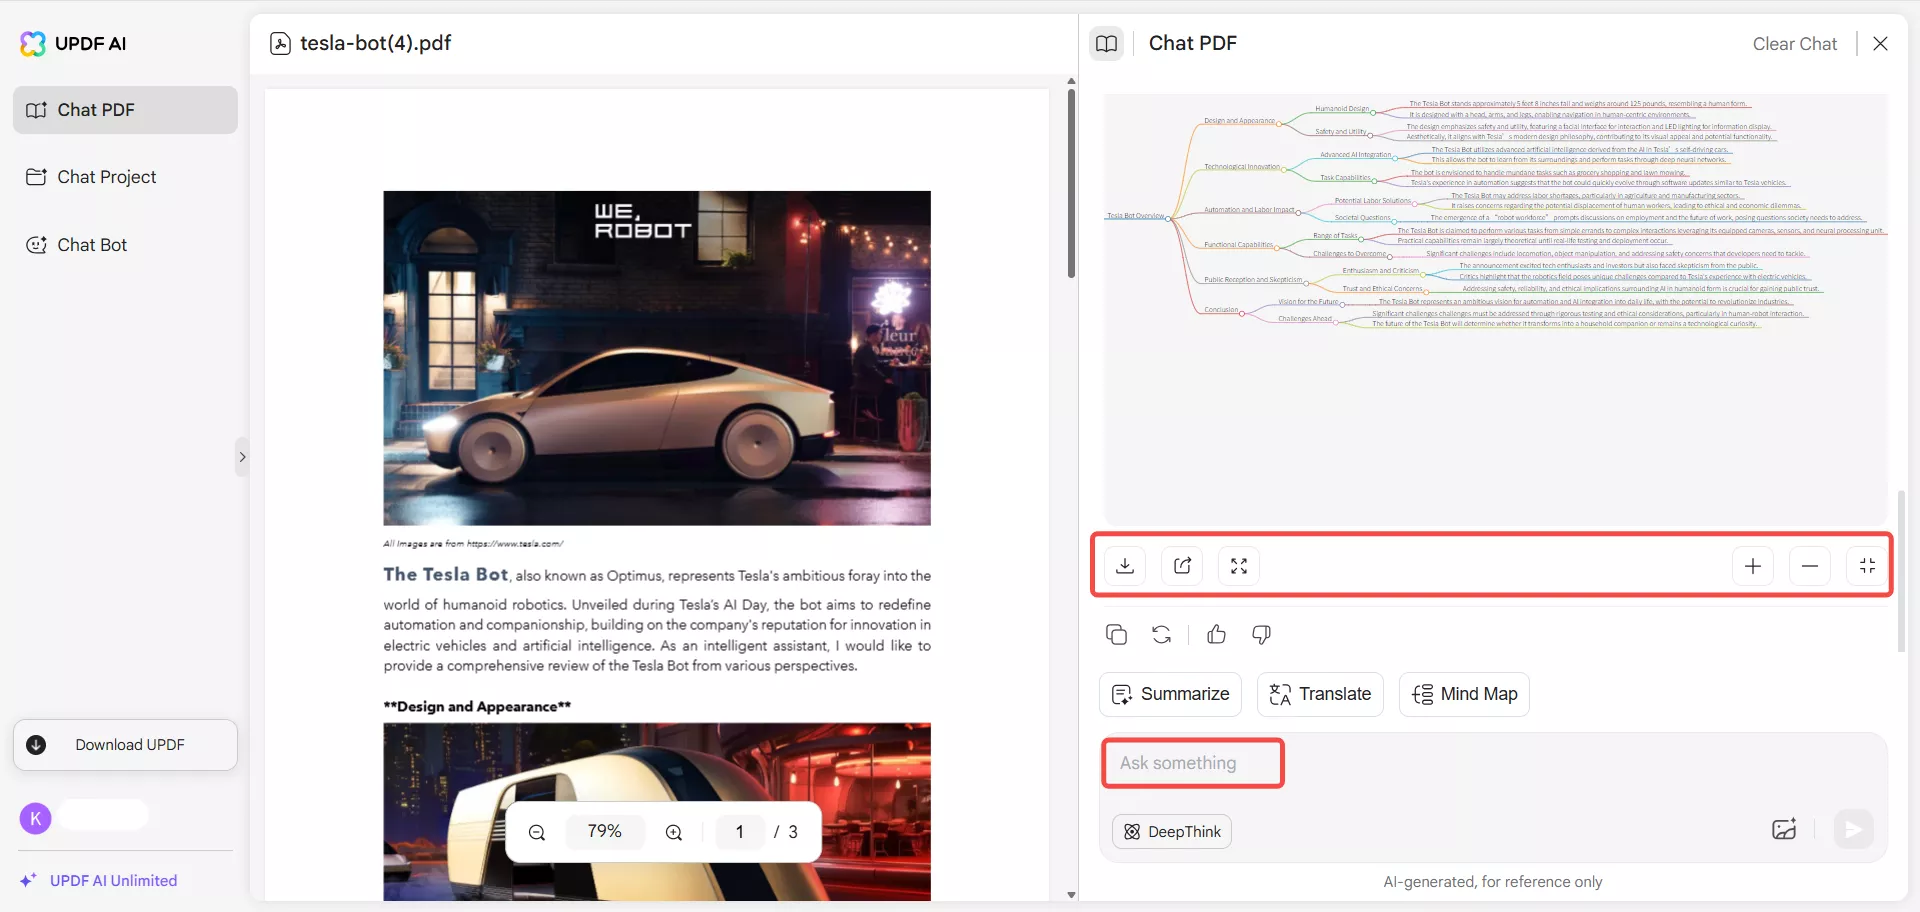Viewport: 1920px width, 912px height.
Task: Give a thumbs down on the response
Action: click(x=1261, y=634)
